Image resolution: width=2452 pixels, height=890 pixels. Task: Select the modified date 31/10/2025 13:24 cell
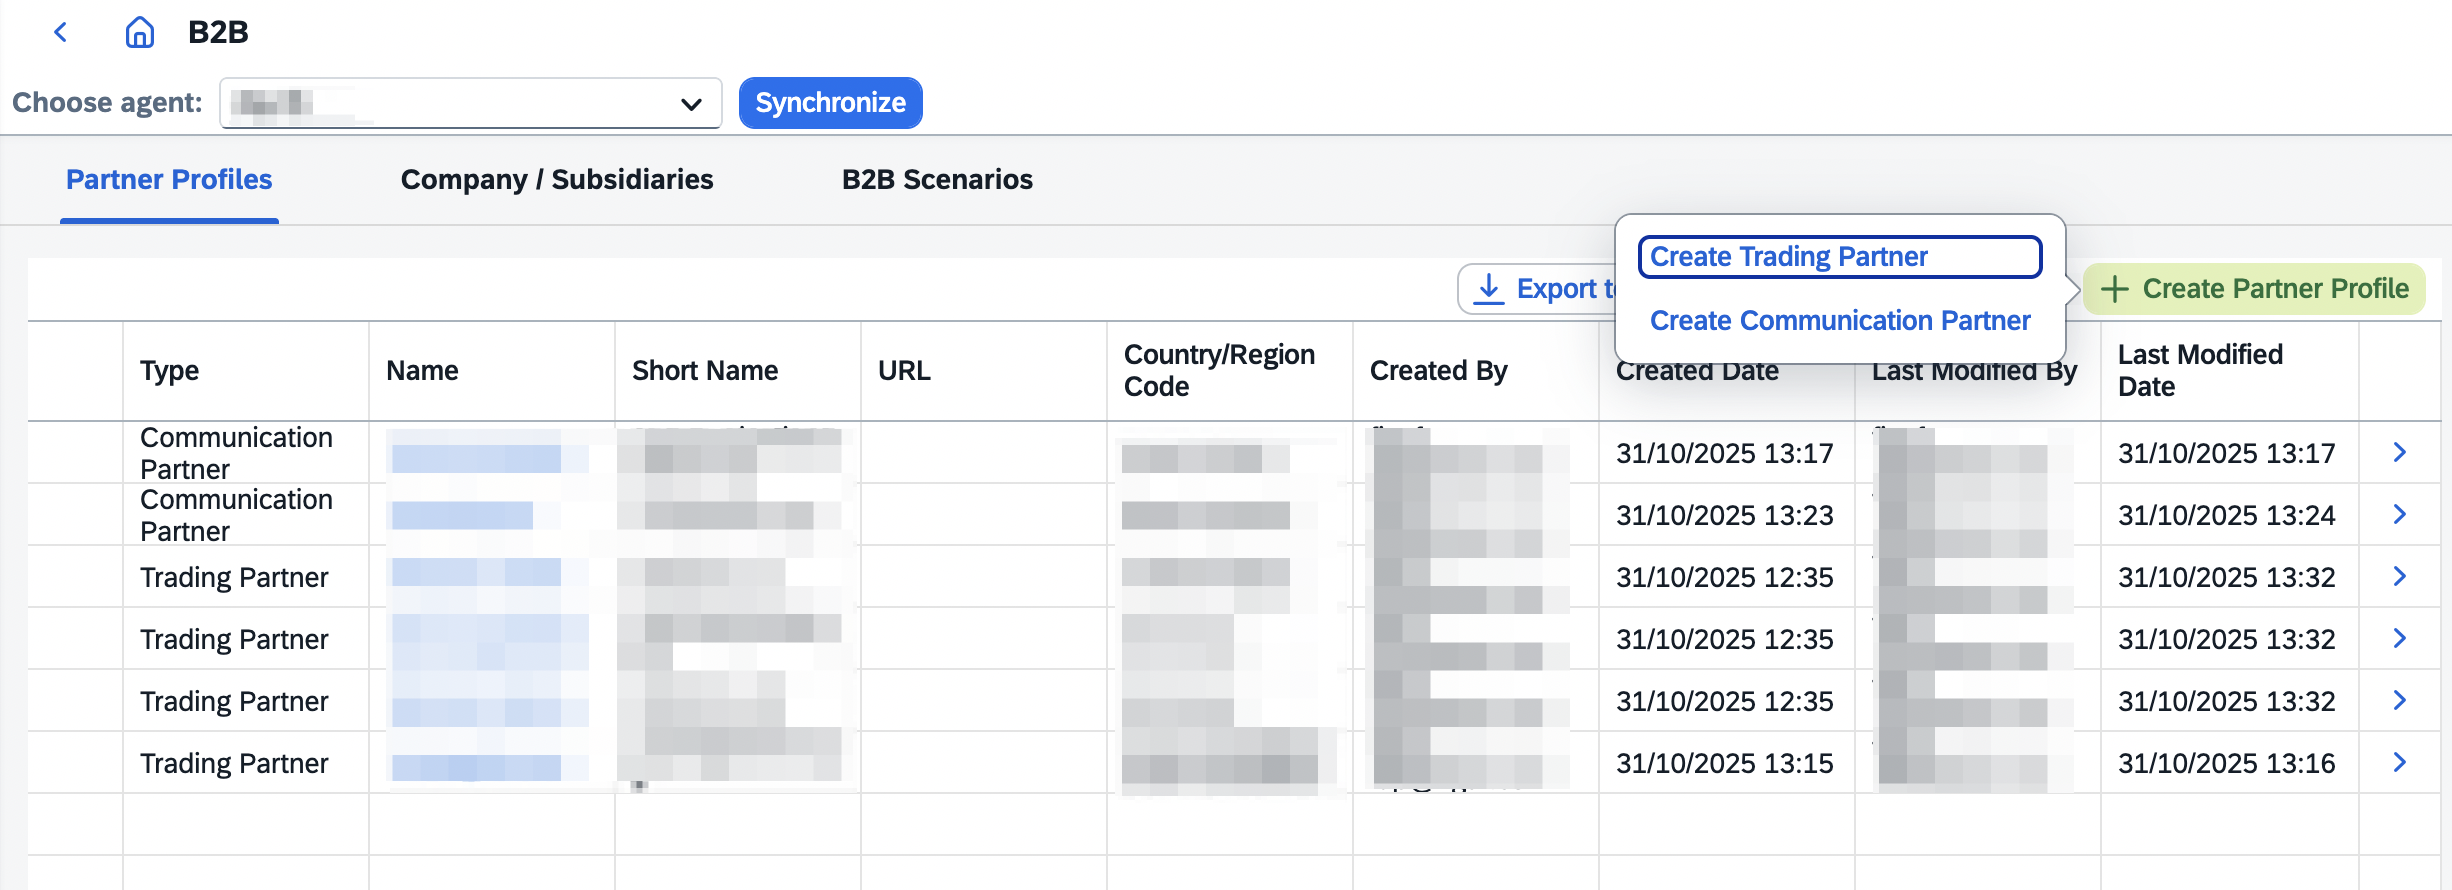(x=2227, y=515)
